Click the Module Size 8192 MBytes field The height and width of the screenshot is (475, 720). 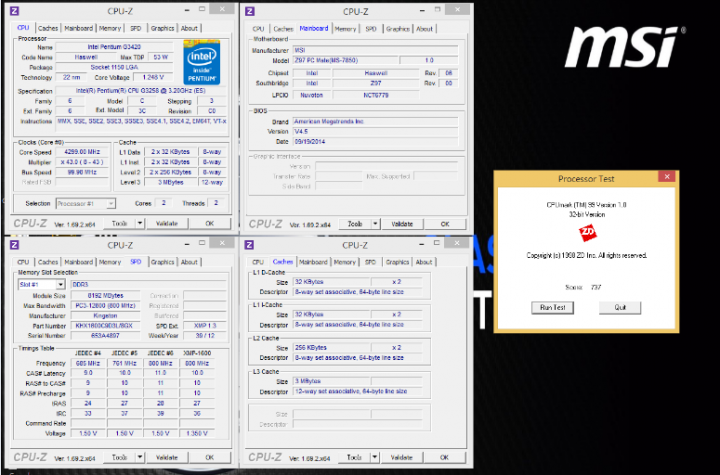coord(105,295)
